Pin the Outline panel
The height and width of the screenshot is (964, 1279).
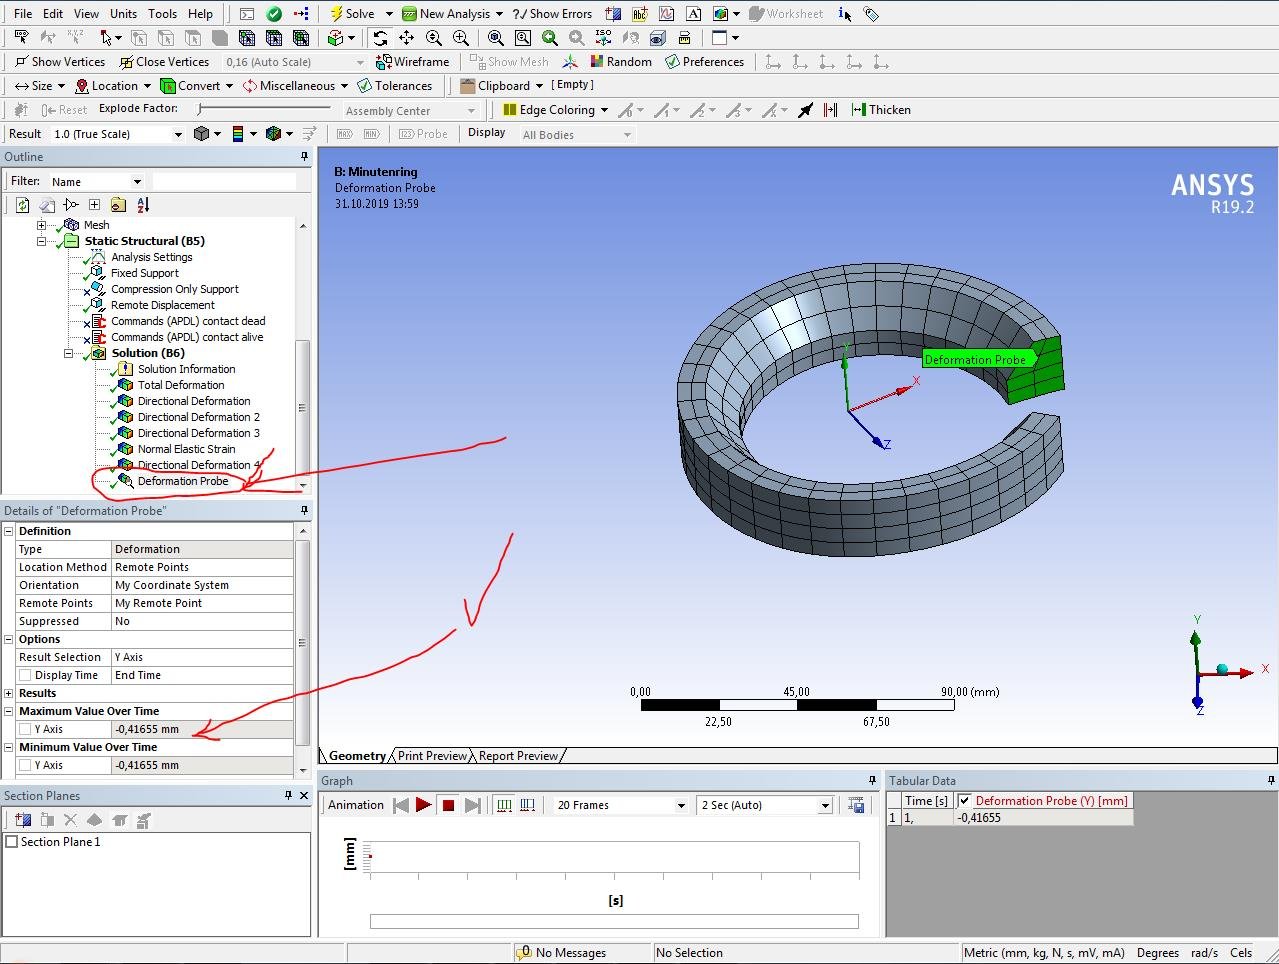(x=304, y=157)
